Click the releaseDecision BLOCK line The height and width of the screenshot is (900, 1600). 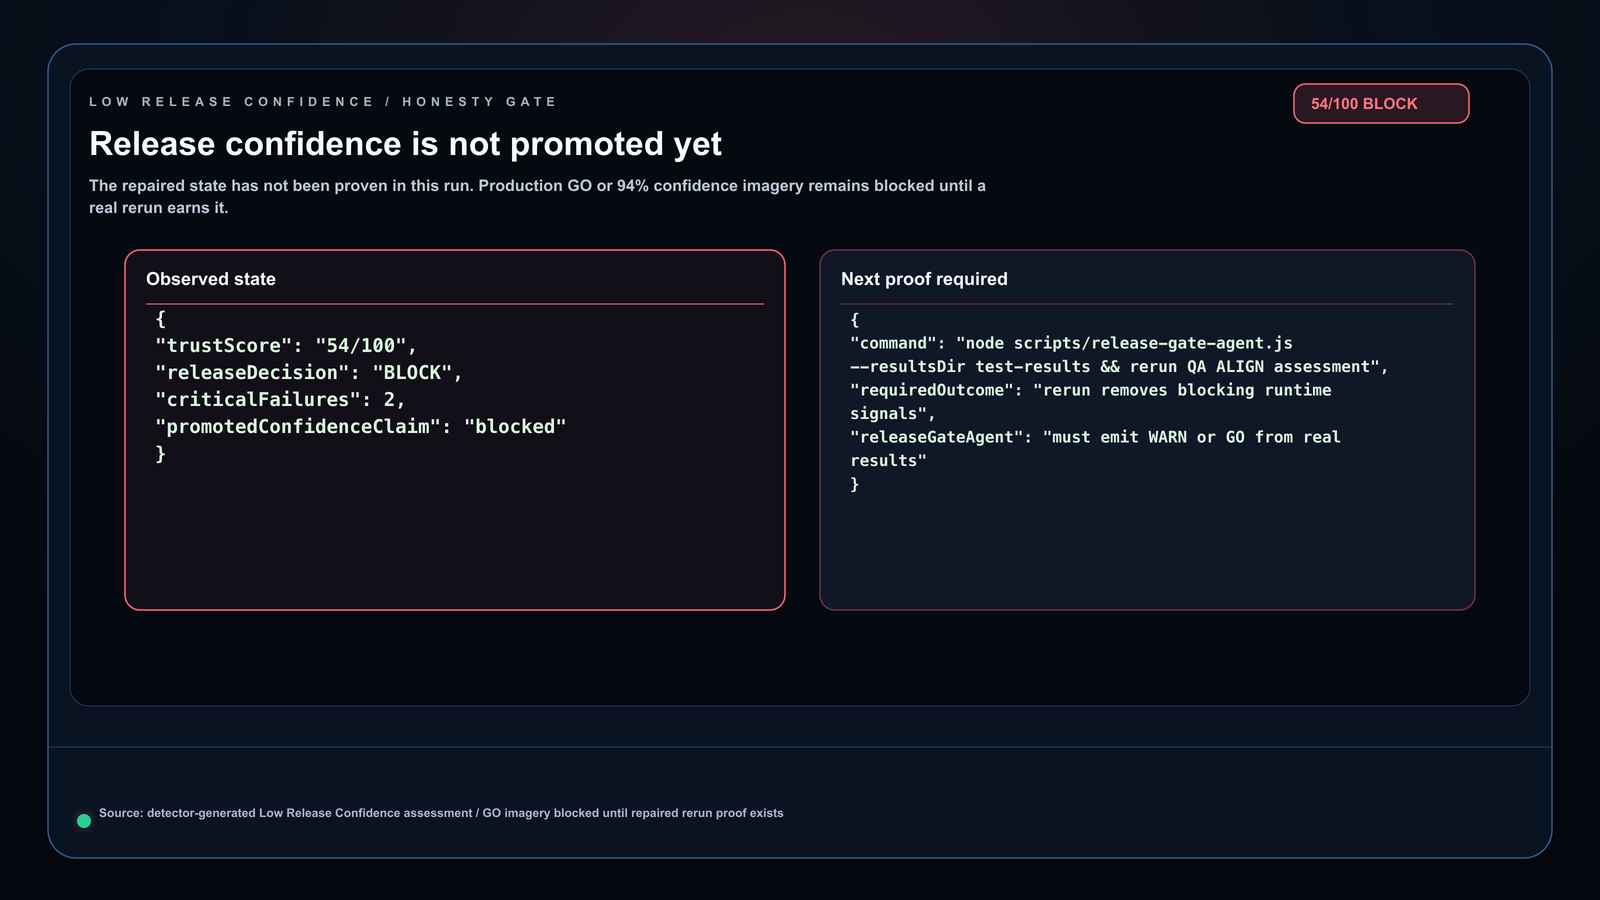309,373
